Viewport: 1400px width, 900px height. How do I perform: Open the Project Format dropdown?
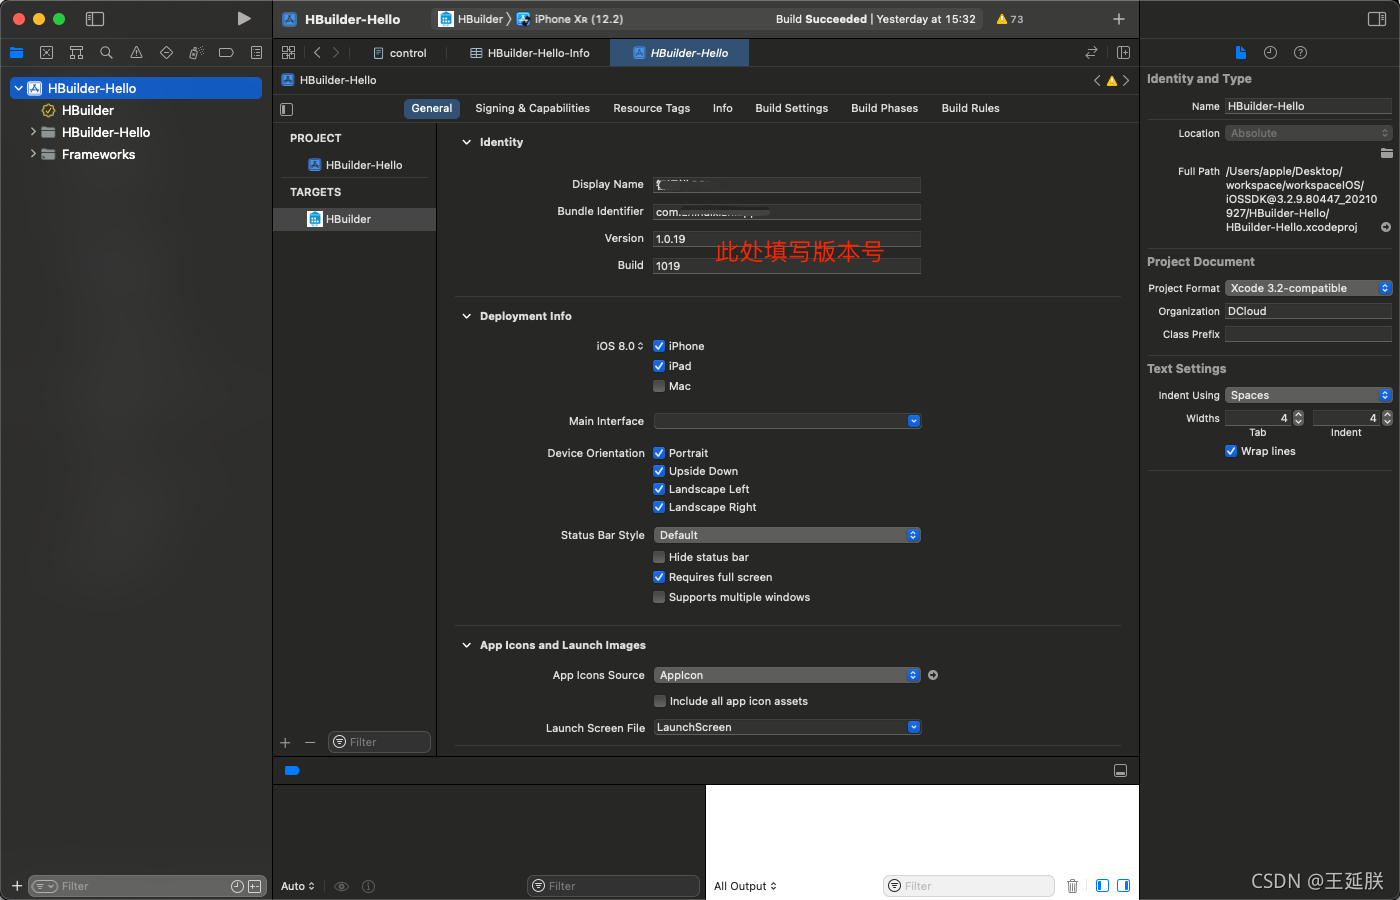click(x=1308, y=288)
